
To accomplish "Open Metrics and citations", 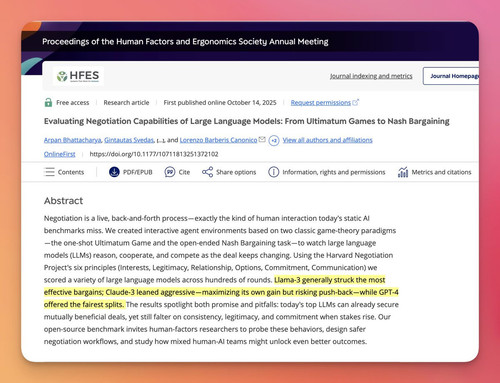I will (441, 172).
